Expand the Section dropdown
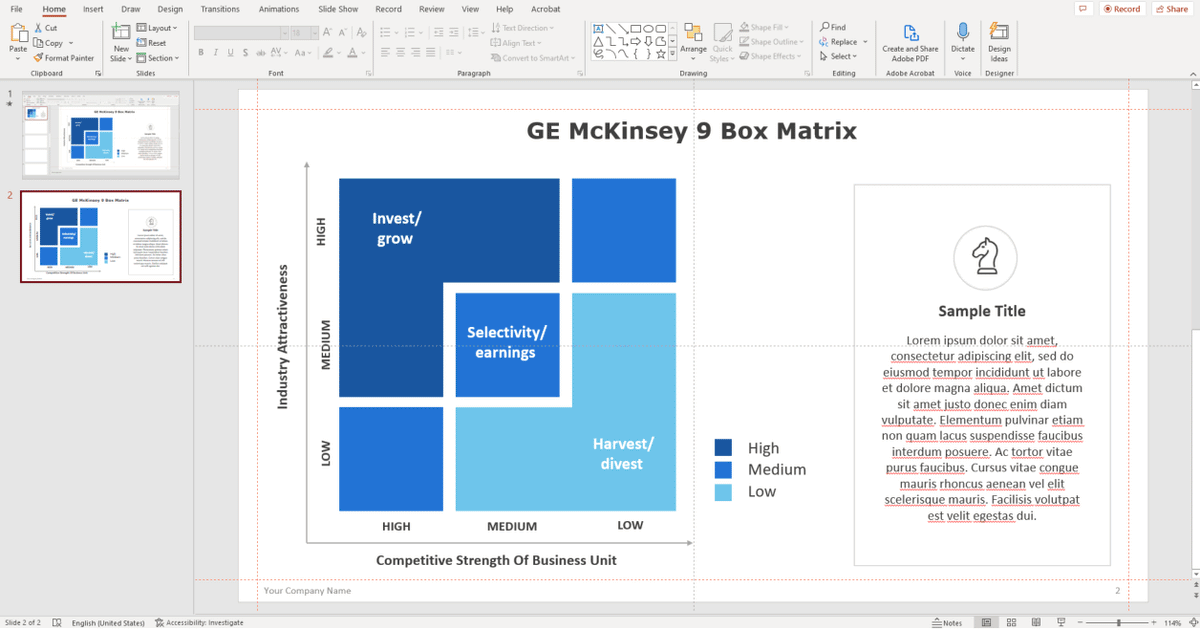The image size is (1200, 630). point(158,58)
